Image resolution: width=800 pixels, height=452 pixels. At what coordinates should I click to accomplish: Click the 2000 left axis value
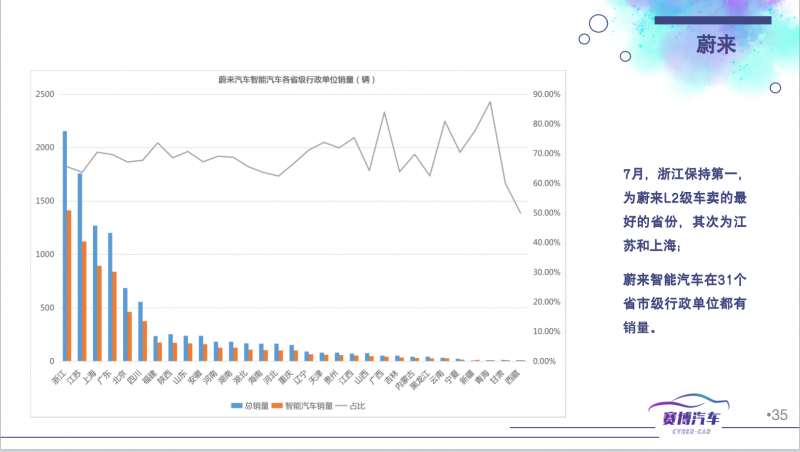coord(45,147)
